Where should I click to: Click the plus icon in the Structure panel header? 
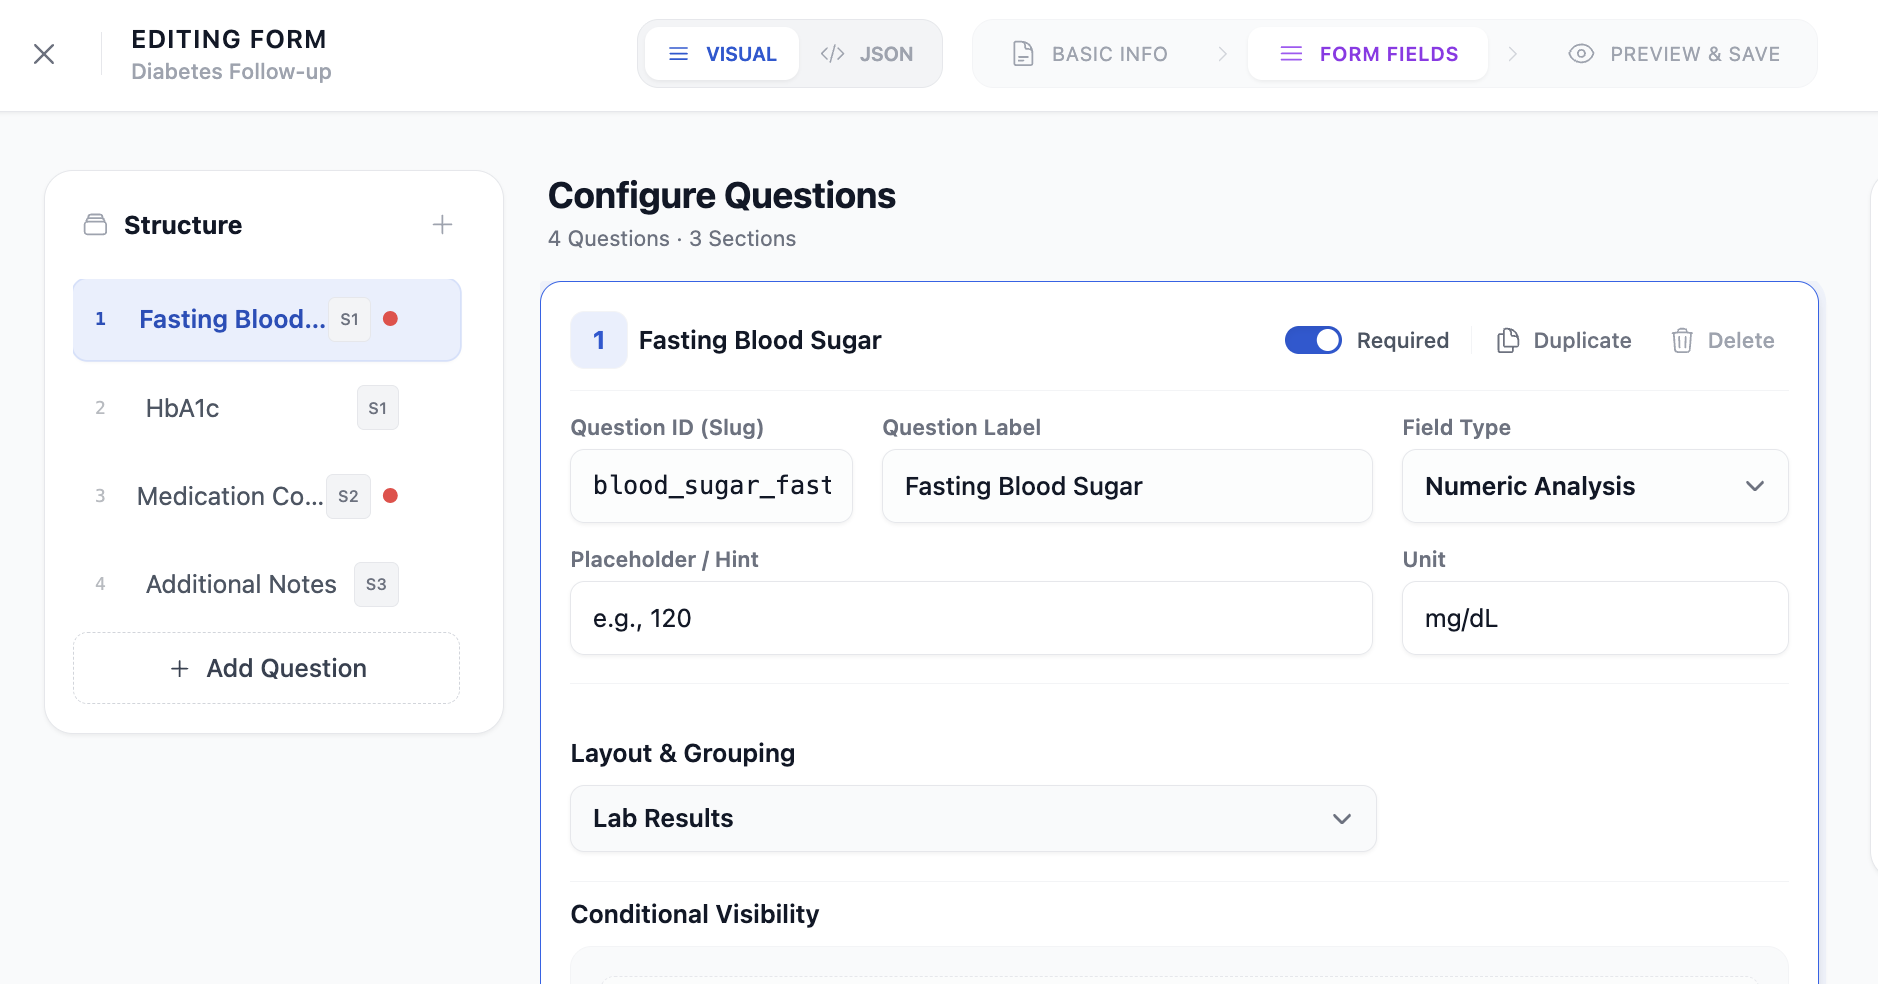click(x=442, y=224)
